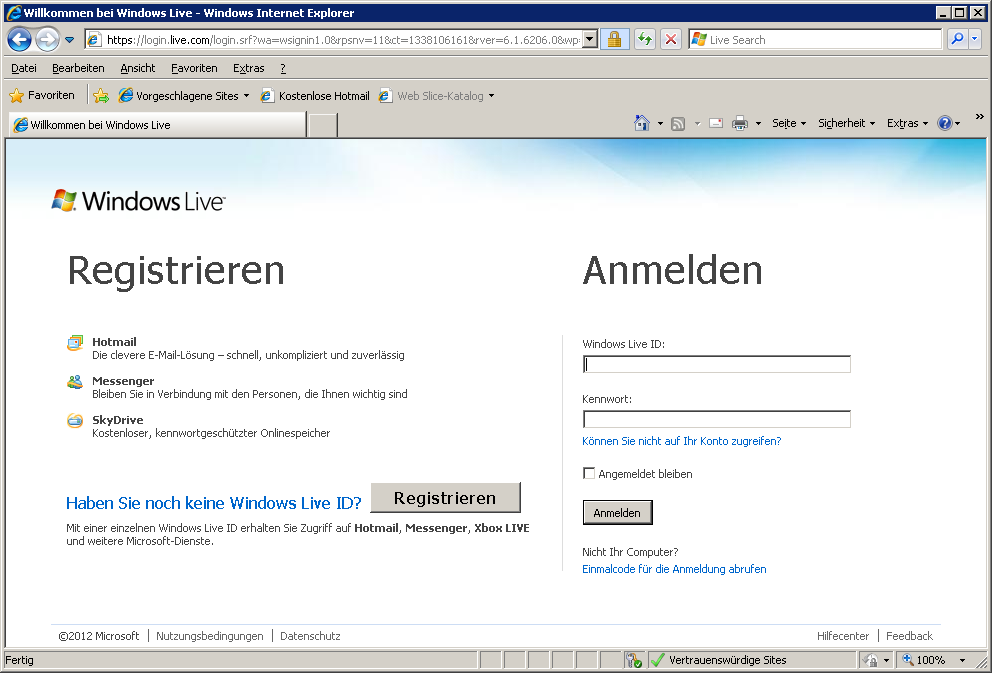View the security lock report icon
992x673 pixels.
pos(614,40)
